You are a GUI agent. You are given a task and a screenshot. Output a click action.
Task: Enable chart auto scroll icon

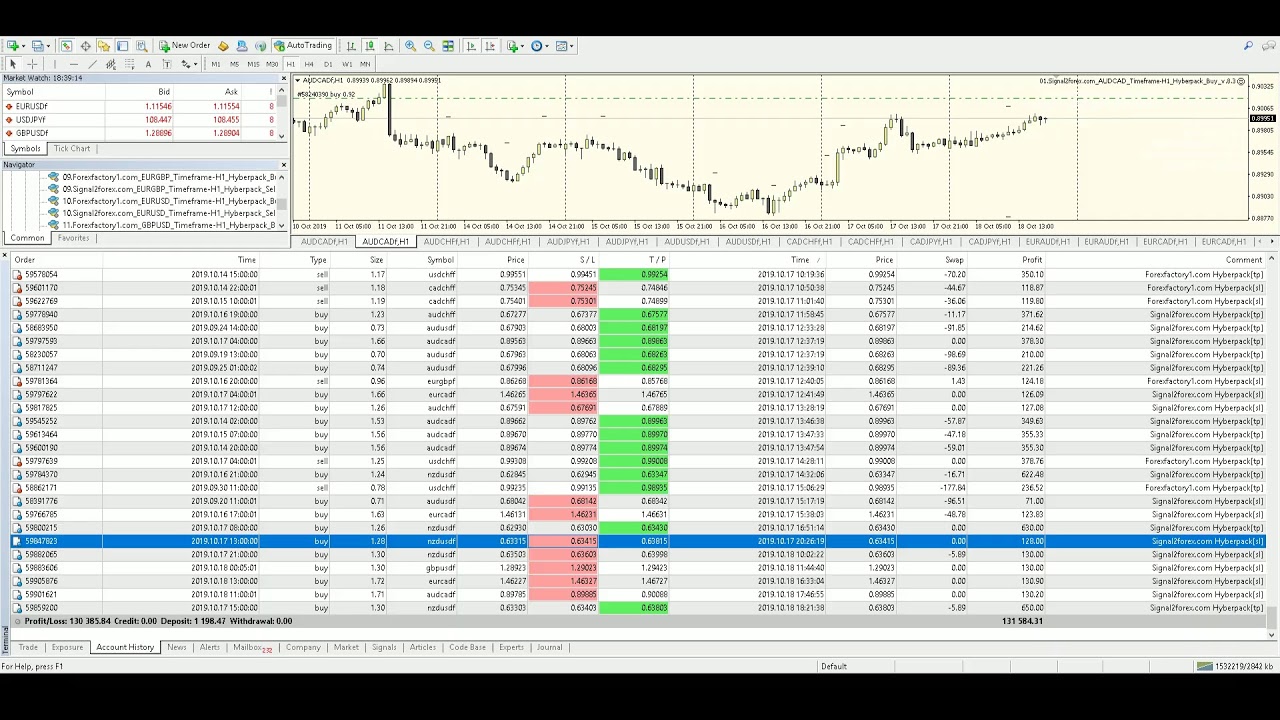click(471, 45)
